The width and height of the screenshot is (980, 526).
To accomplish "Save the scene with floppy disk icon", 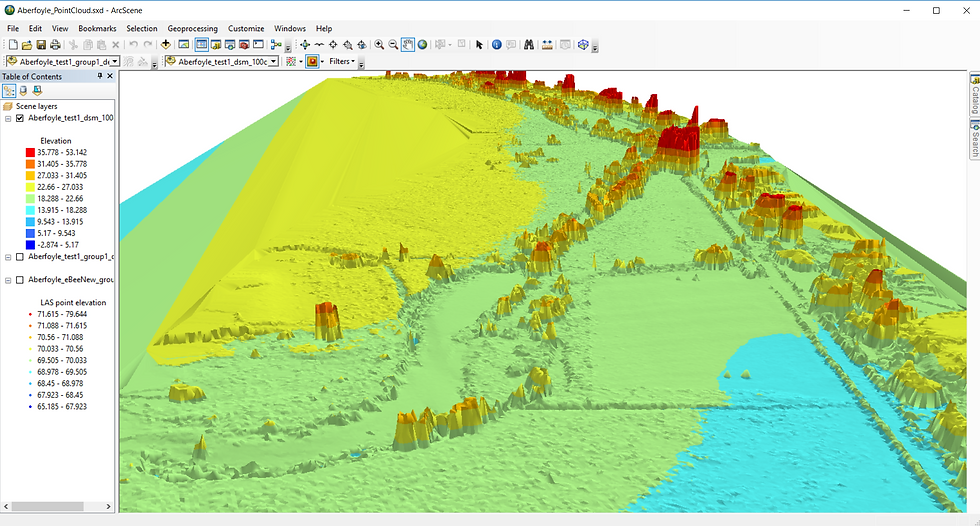I will pos(41,45).
